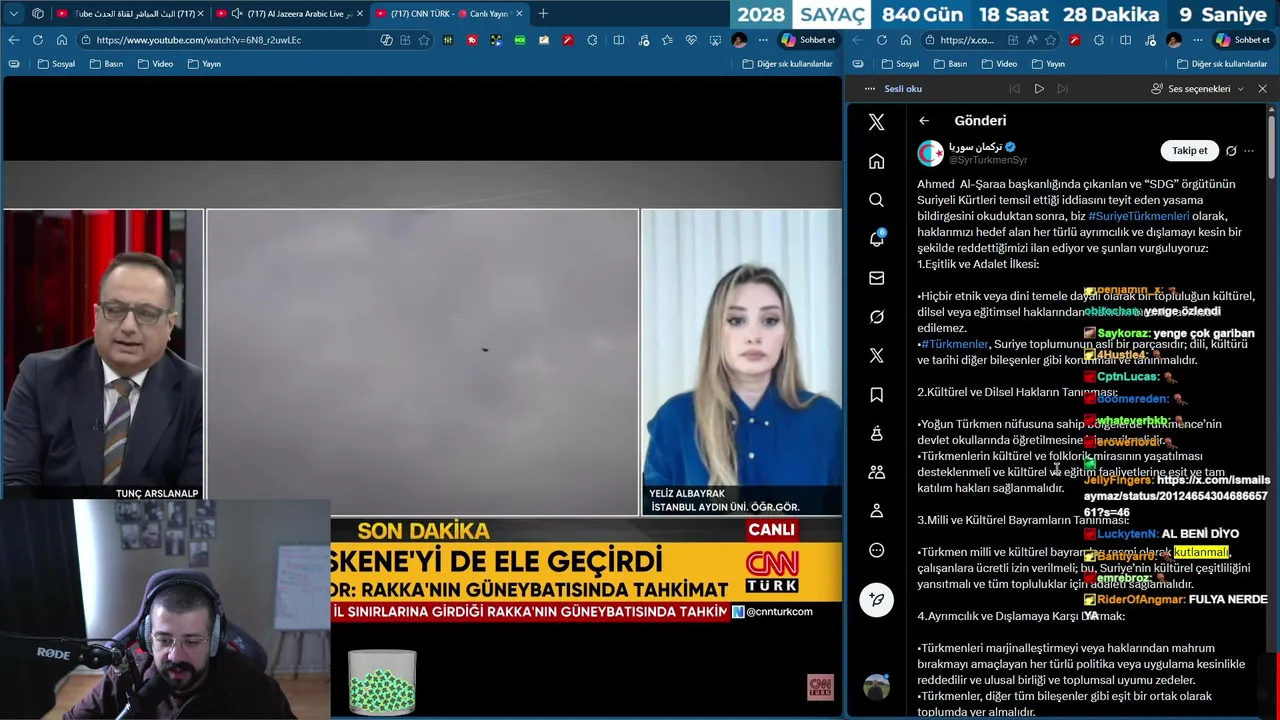This screenshot has height=720, width=1280.
Task: Open X bookmarks icon in sidebar
Action: point(876,395)
